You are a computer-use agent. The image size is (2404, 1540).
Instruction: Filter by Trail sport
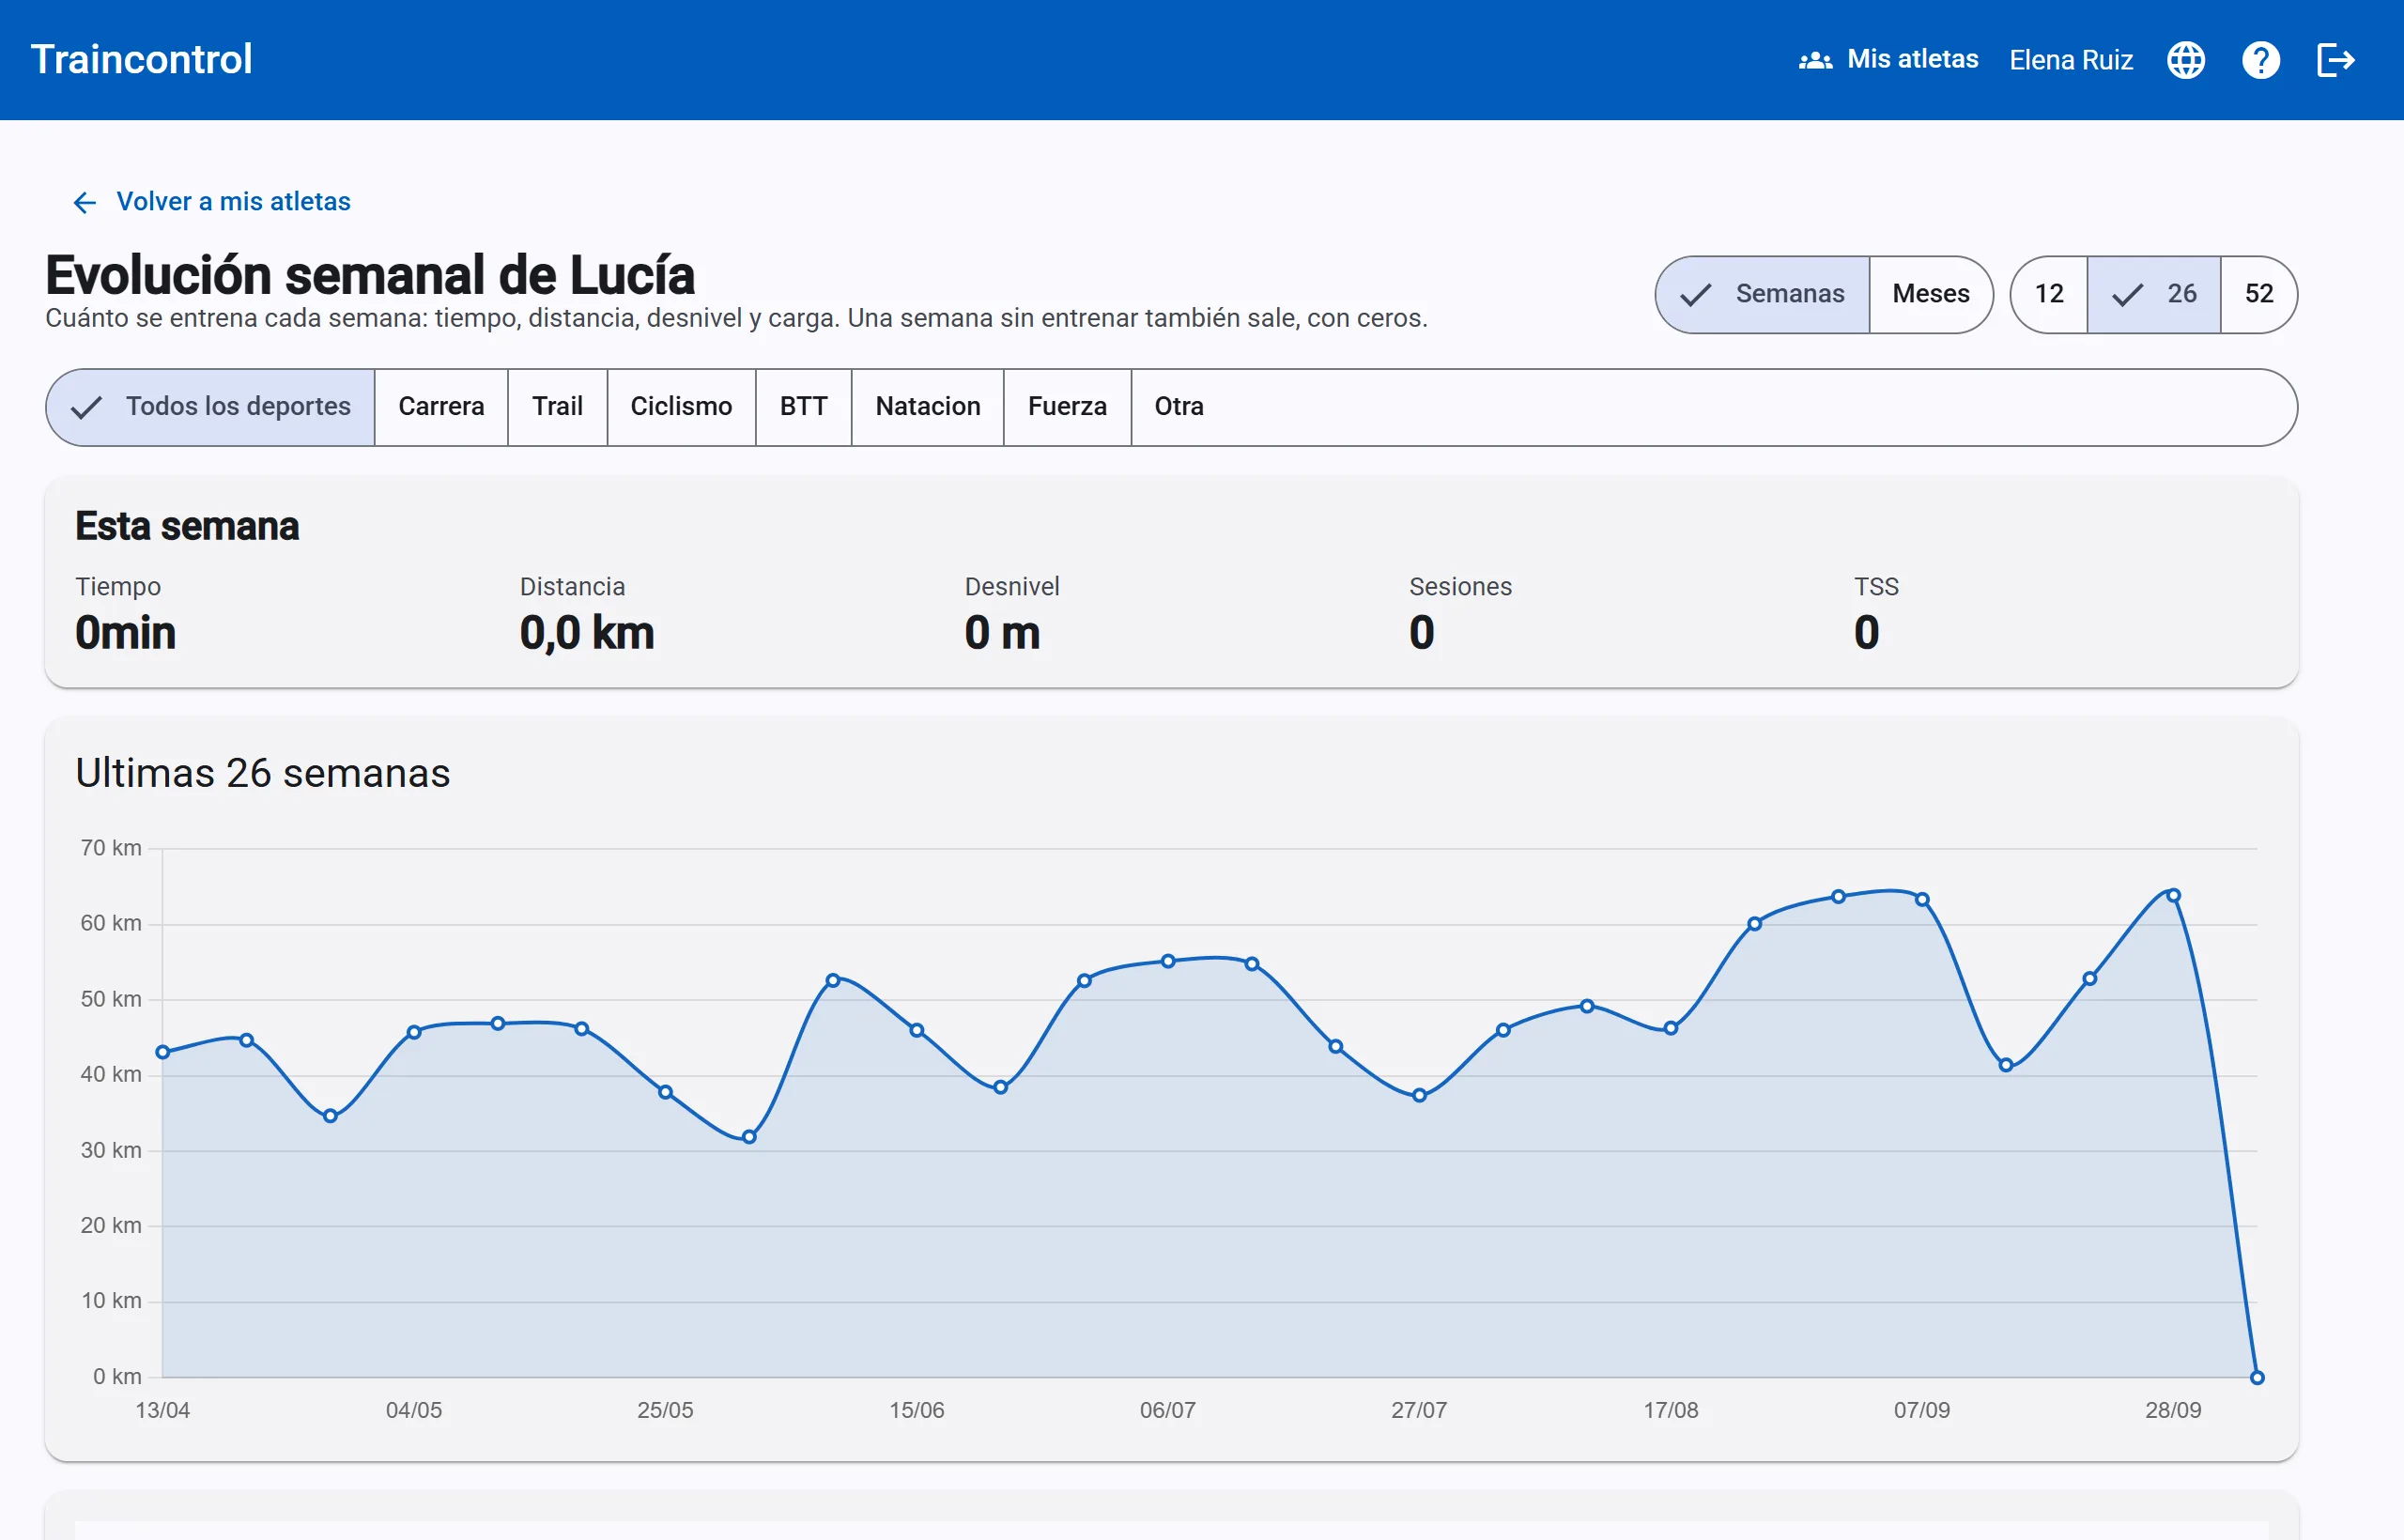[x=557, y=407]
